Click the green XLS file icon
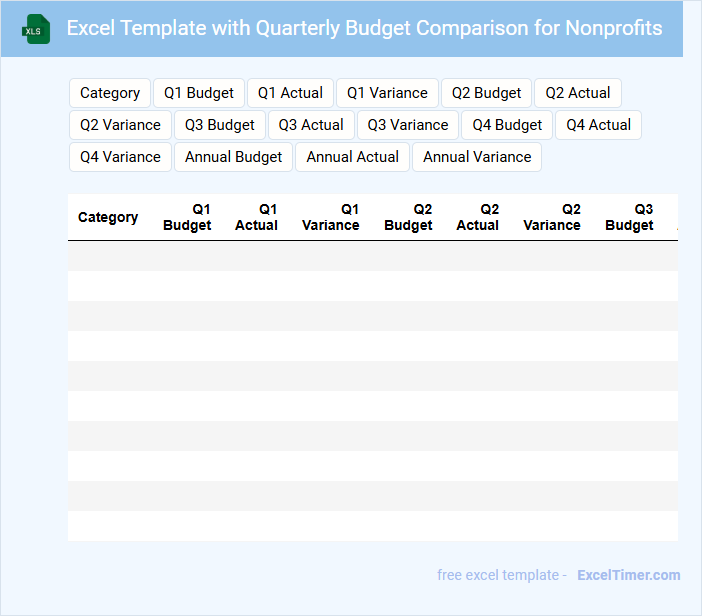702x616 pixels. [36, 29]
